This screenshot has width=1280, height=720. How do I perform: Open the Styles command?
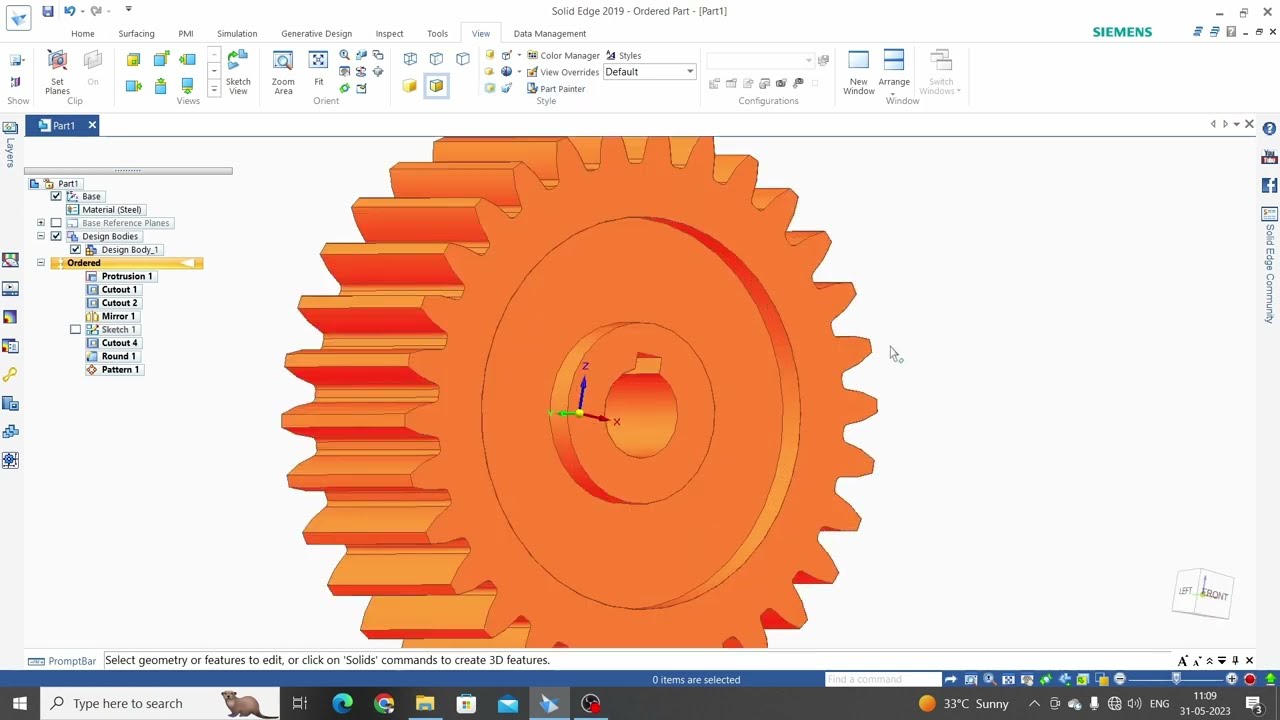pos(623,55)
